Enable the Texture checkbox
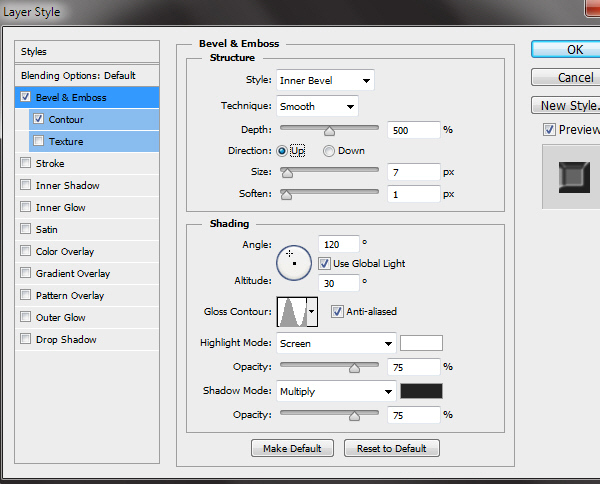 coord(39,141)
